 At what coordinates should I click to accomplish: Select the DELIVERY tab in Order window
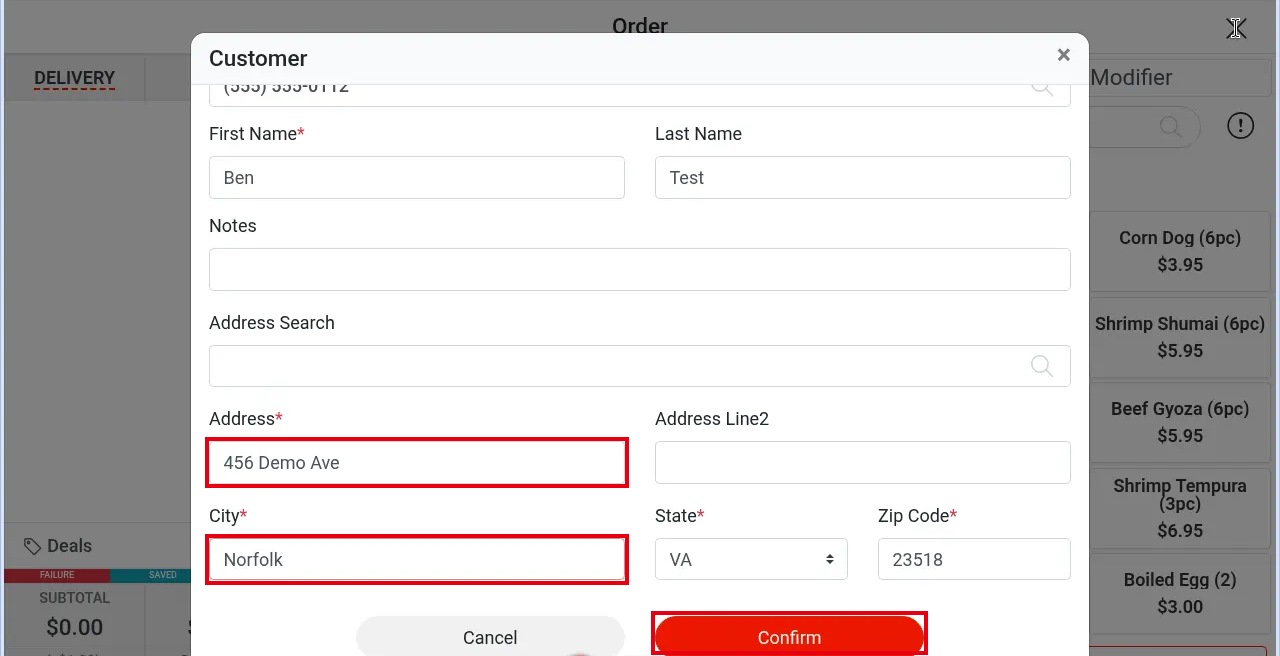[x=75, y=78]
